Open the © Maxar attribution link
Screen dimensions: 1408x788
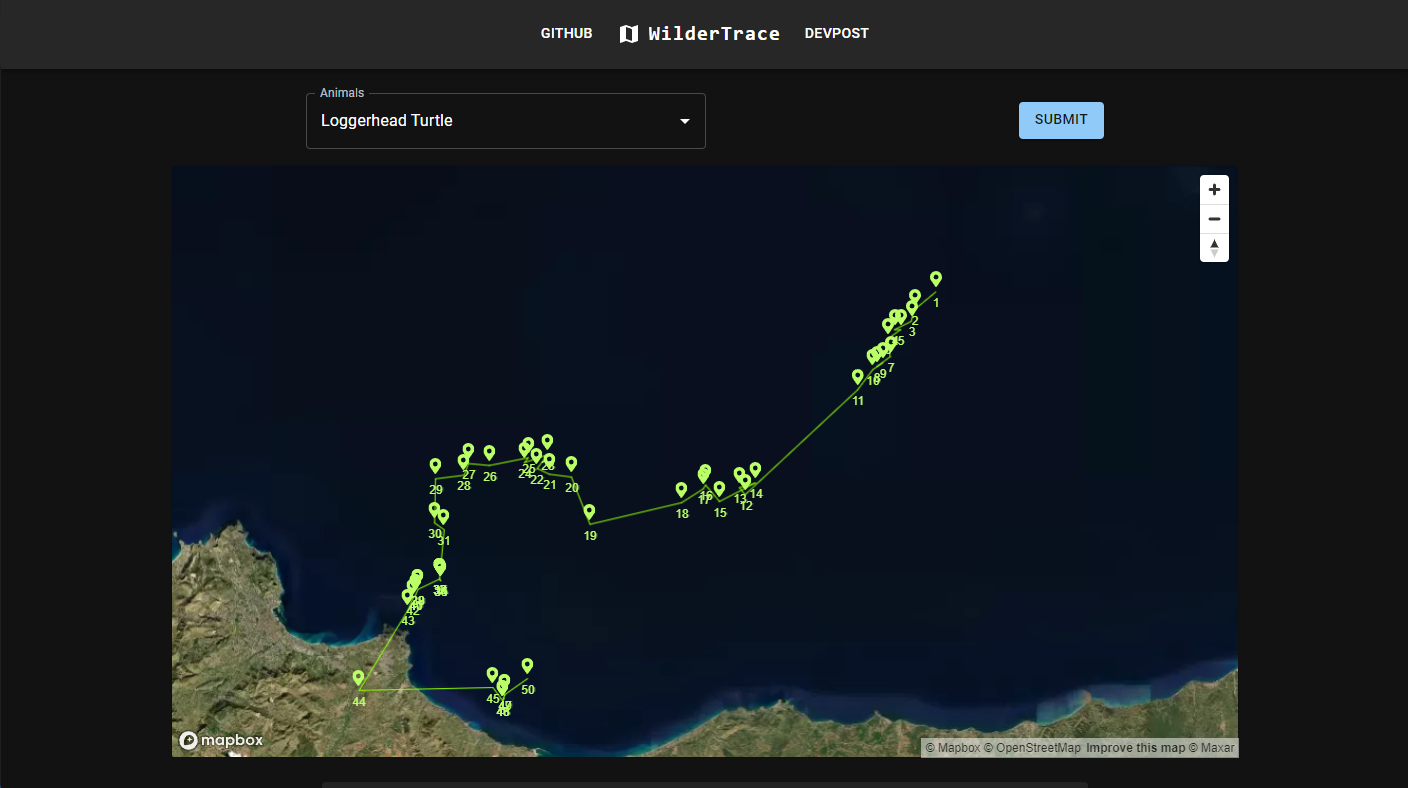(x=1212, y=748)
